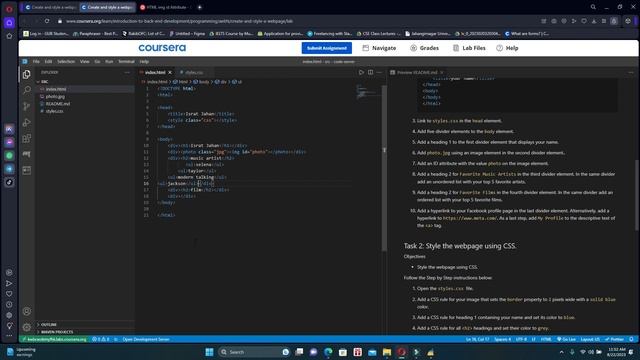Click the editor vertical scrollbar
The height and width of the screenshot is (360, 640).
pyautogui.click(x=384, y=167)
